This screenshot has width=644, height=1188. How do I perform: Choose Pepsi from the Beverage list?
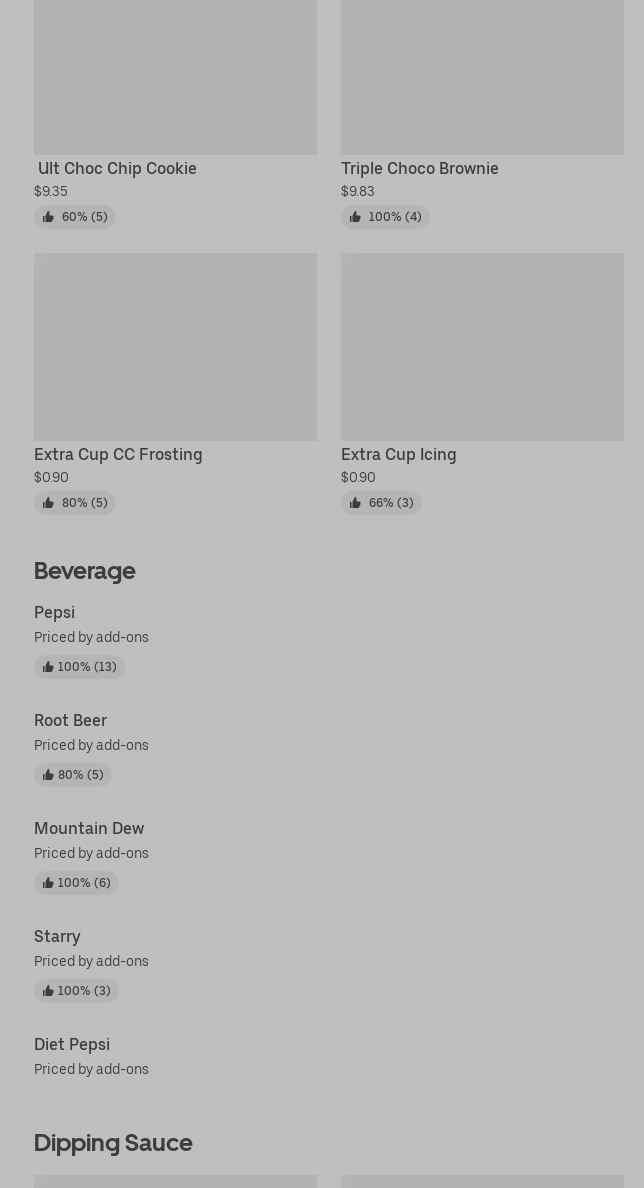pos(54,612)
